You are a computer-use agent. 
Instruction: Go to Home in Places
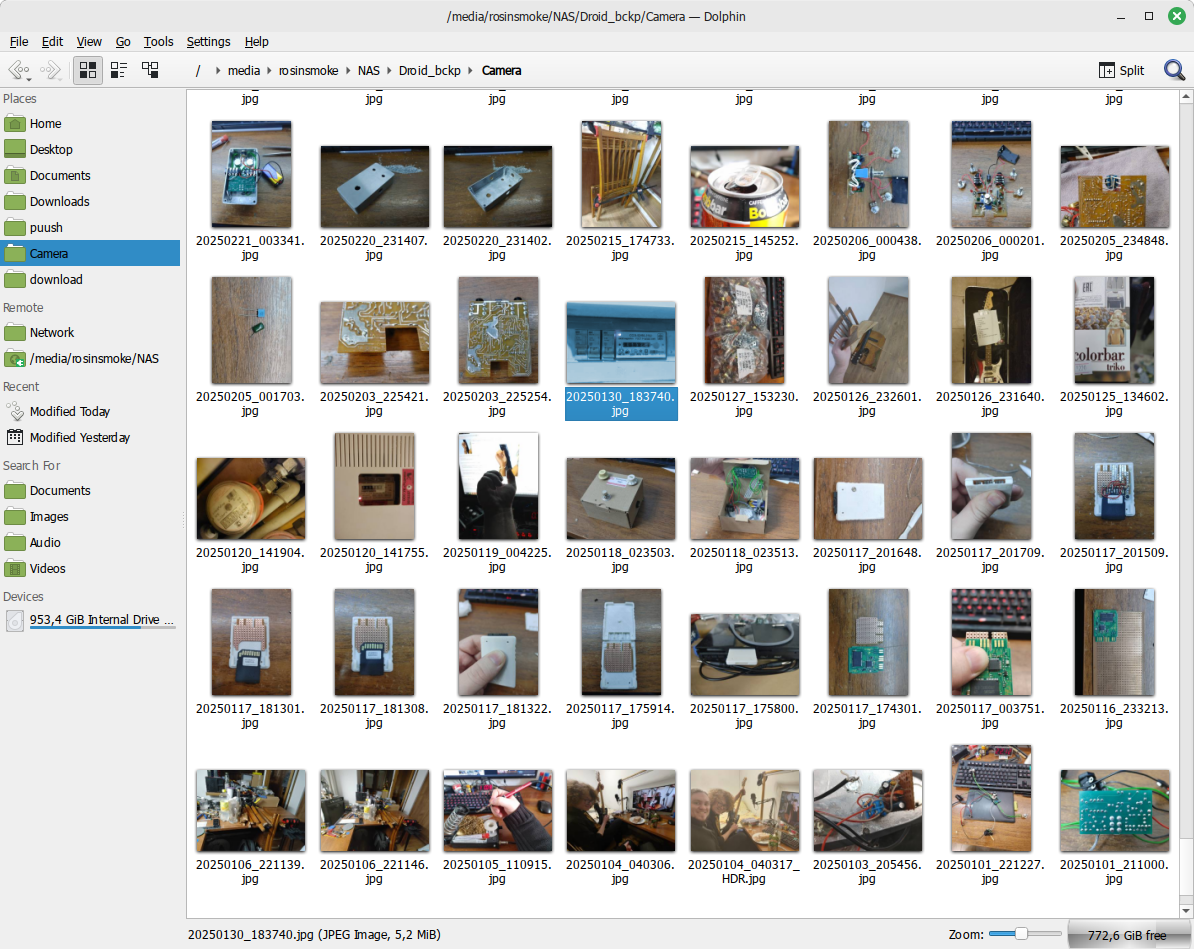pos(90,123)
